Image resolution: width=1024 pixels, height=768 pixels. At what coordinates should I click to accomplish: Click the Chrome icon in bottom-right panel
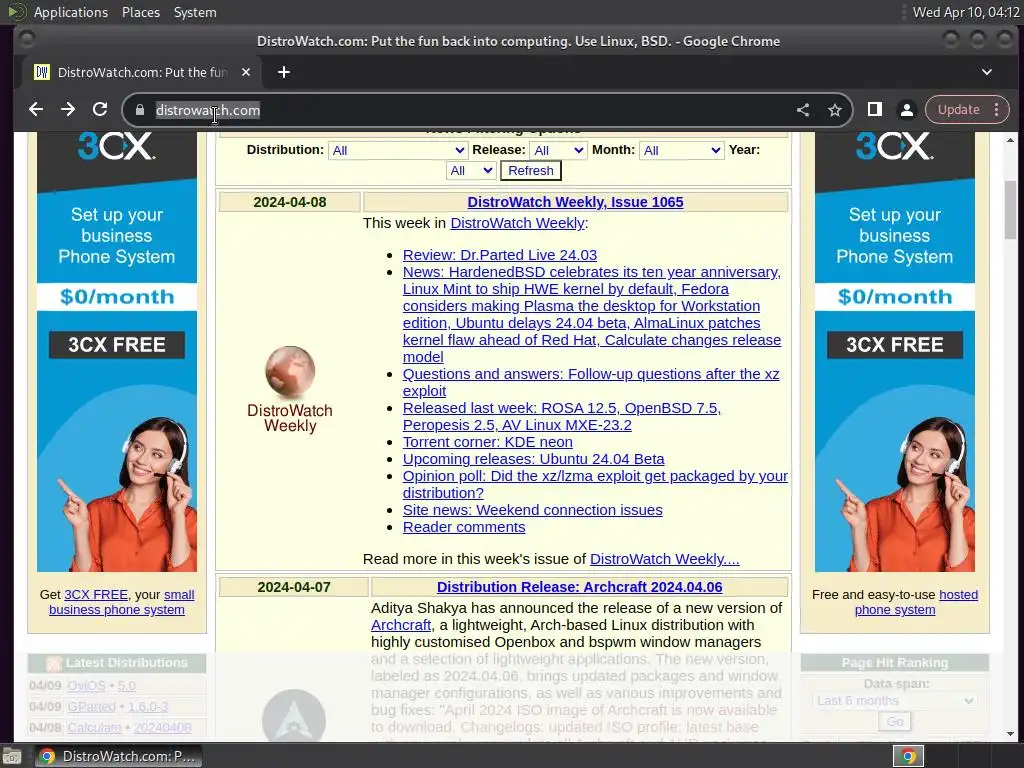point(908,756)
